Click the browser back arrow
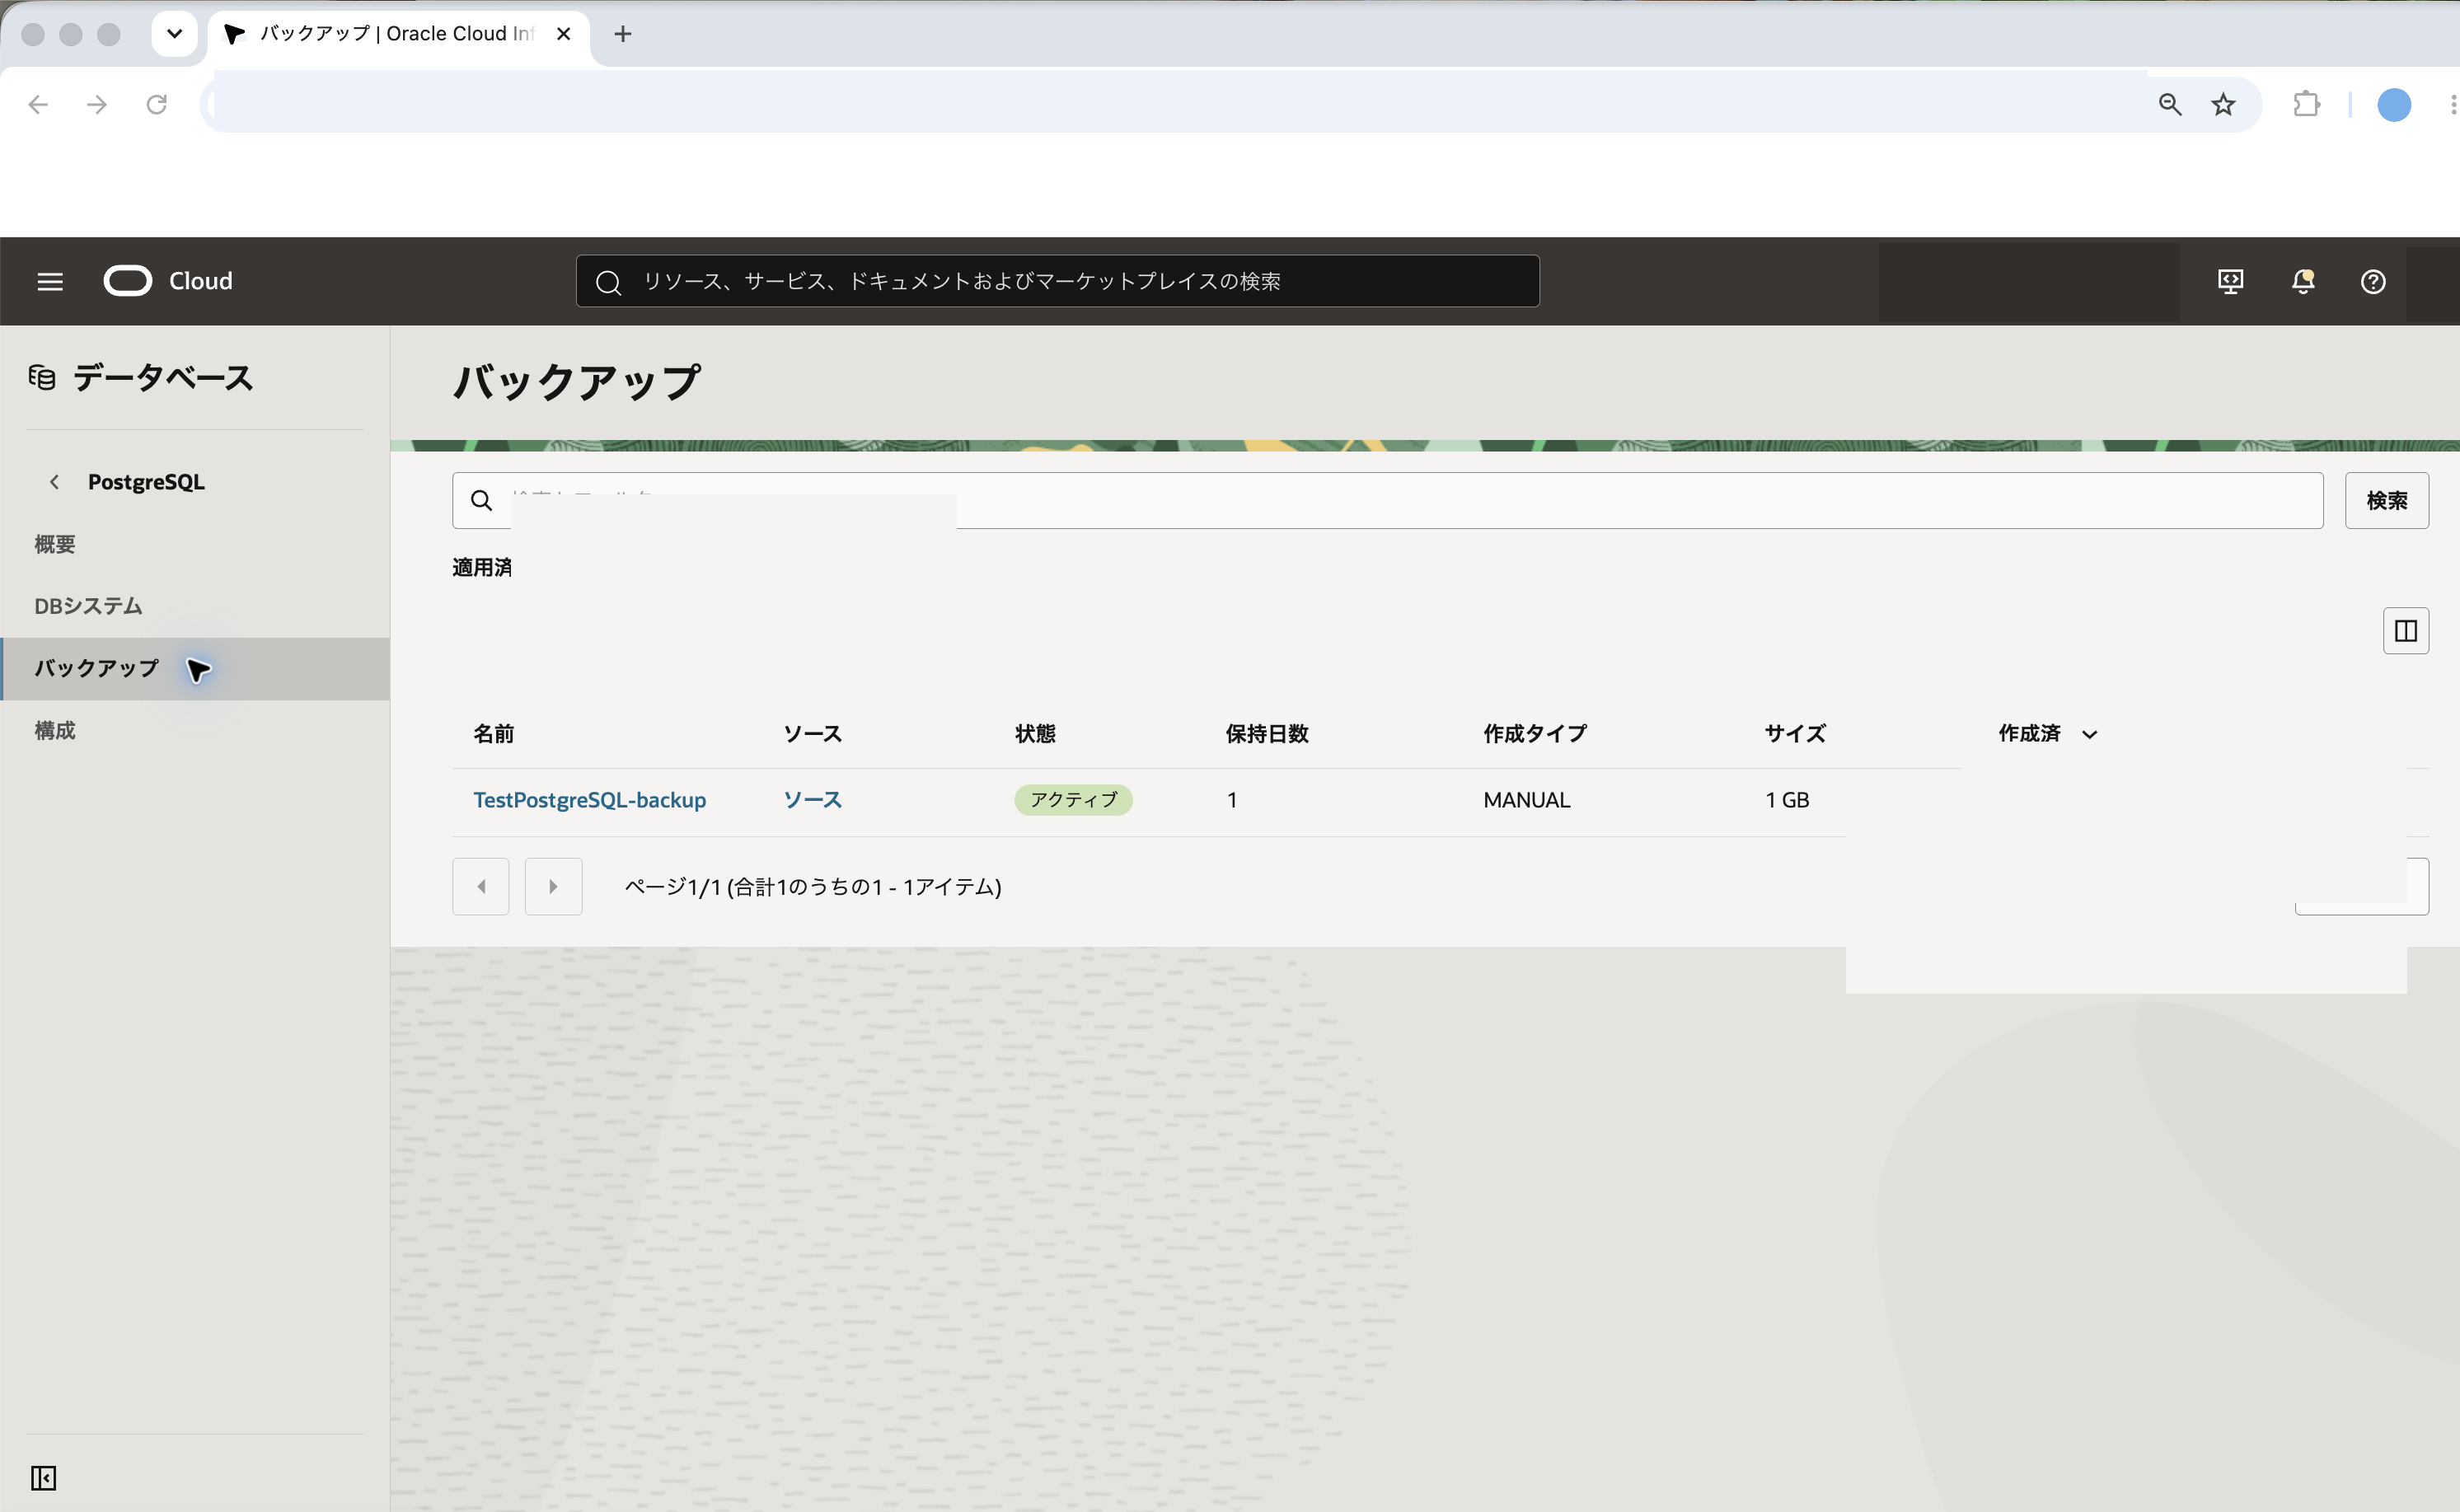 [x=38, y=105]
